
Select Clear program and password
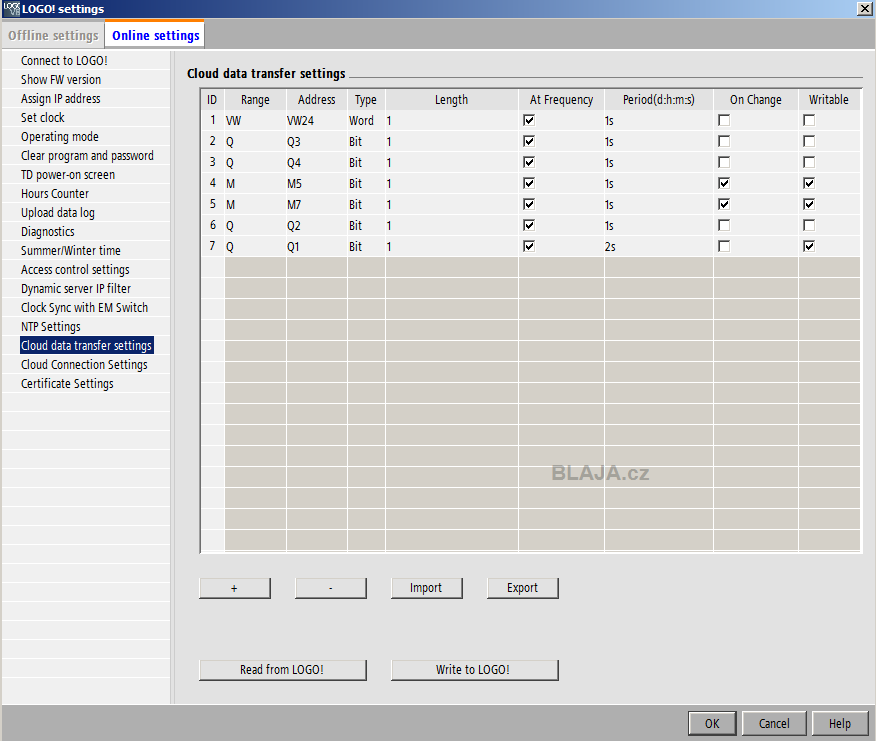[87, 155]
